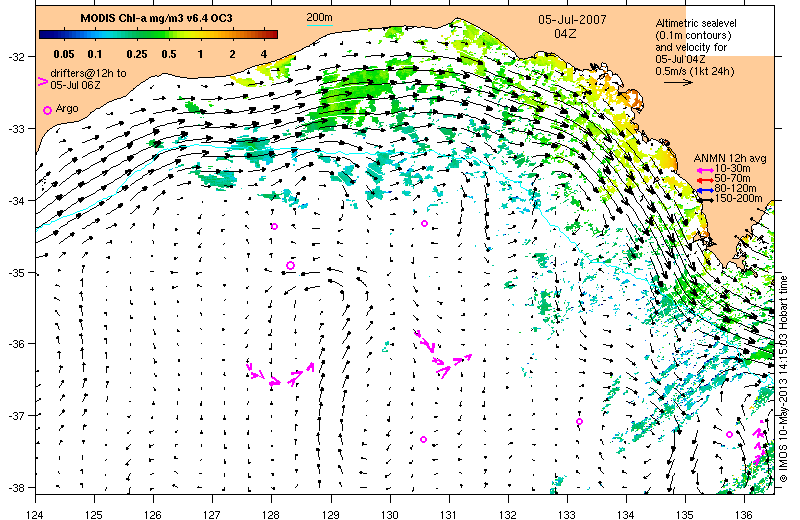Screen dimensions: 800x520
Task: Click the drifter track near 136.3E, 37.3S
Action: (x=760, y=442)
